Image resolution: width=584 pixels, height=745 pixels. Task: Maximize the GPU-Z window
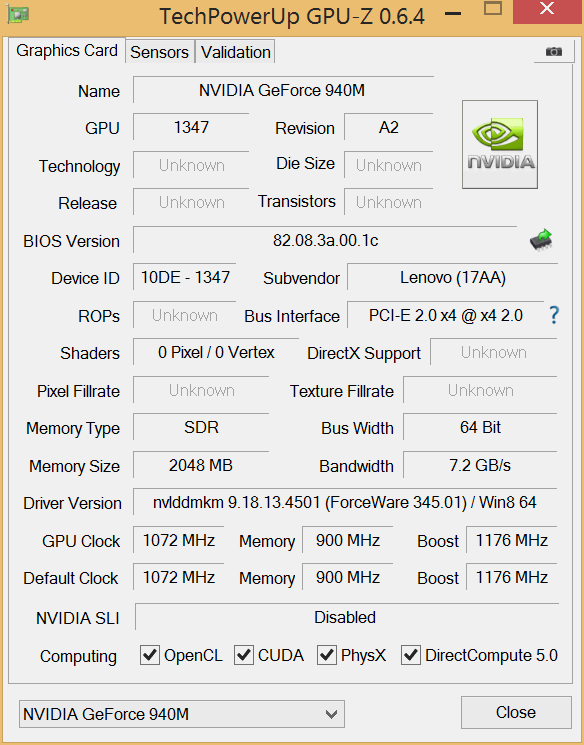coord(493,8)
